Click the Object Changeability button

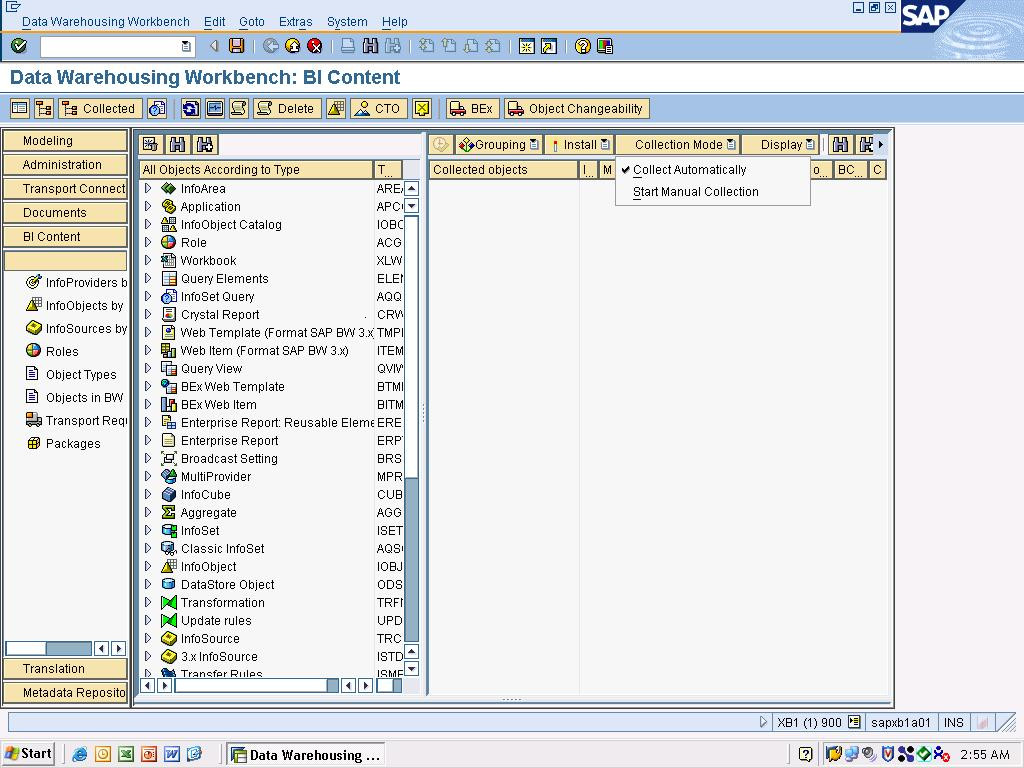pos(577,108)
